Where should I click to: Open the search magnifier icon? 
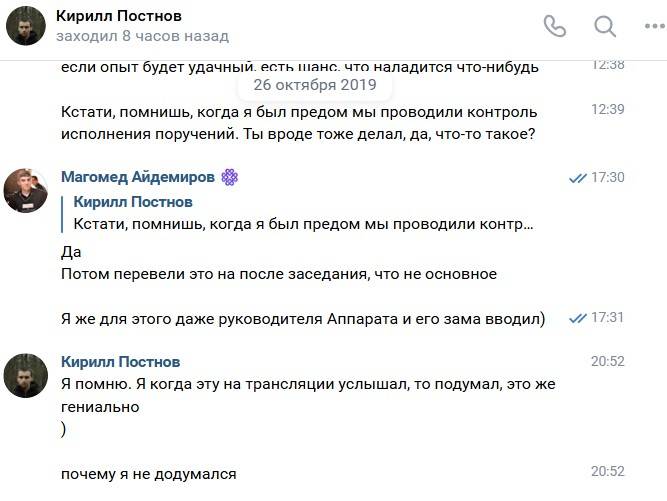tap(605, 26)
